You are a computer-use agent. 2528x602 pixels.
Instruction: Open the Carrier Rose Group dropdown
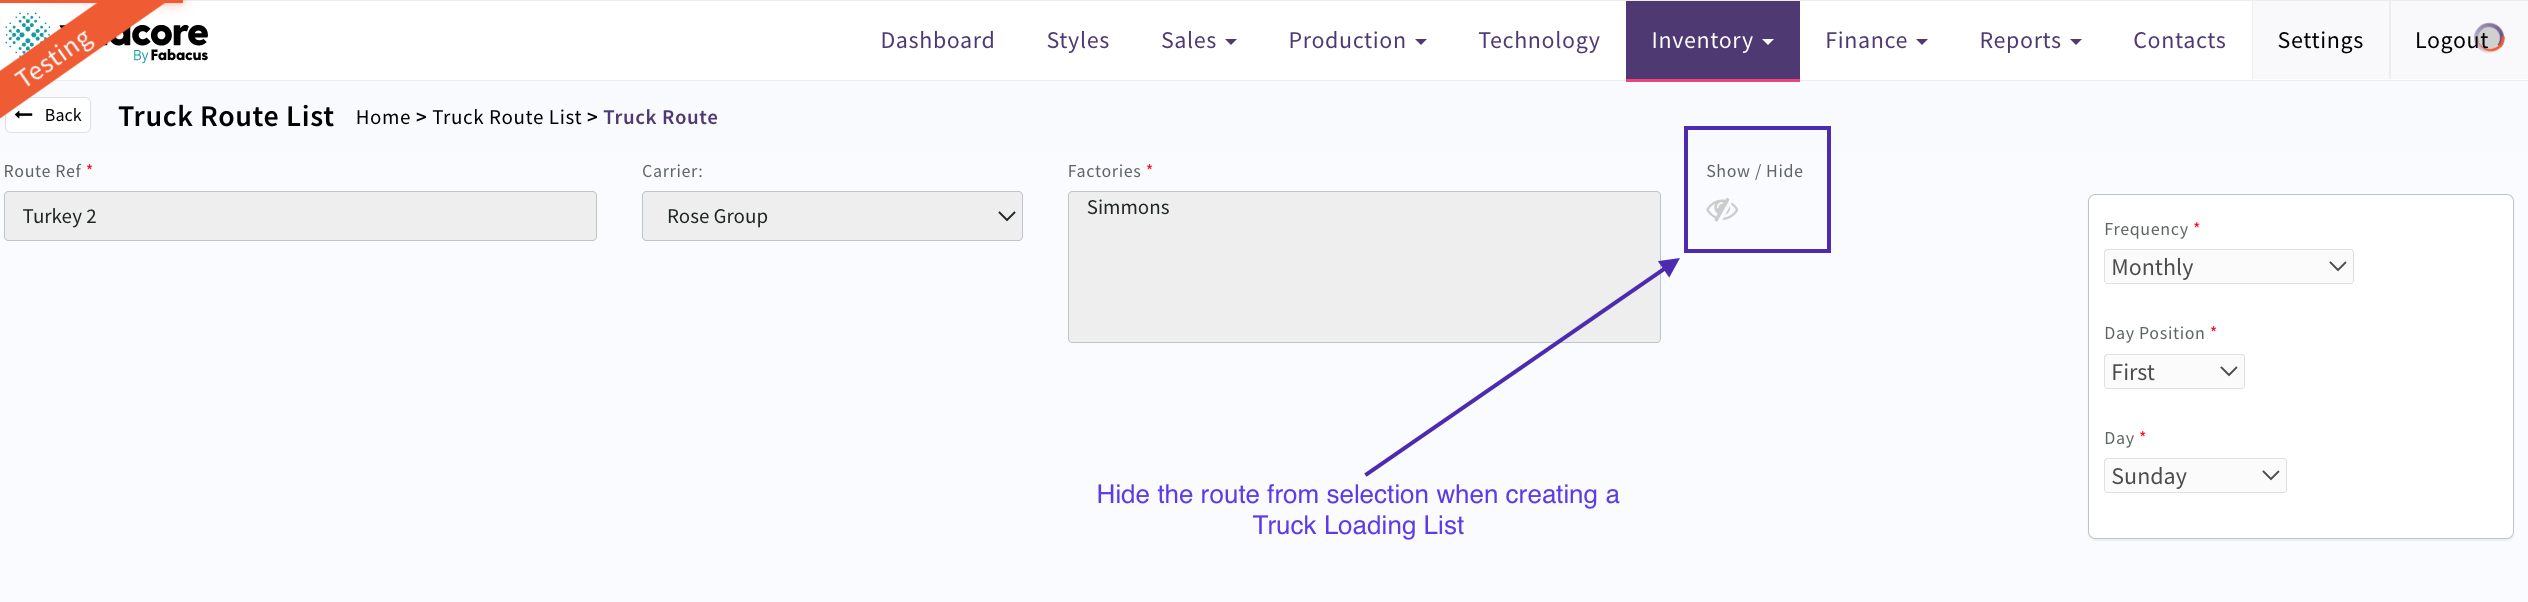[x=832, y=216]
